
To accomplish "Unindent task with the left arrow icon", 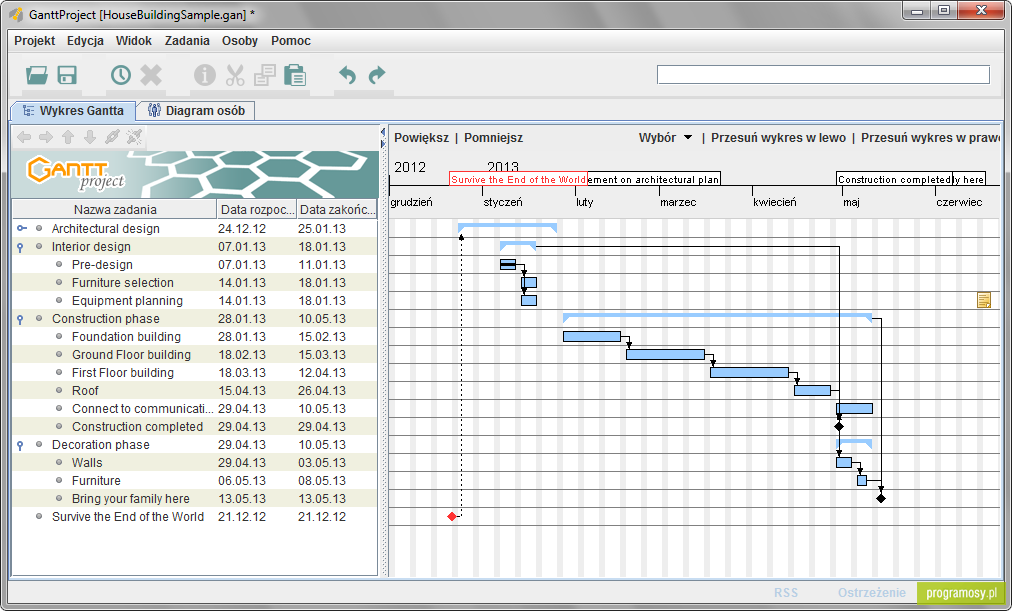I will 24,137.
